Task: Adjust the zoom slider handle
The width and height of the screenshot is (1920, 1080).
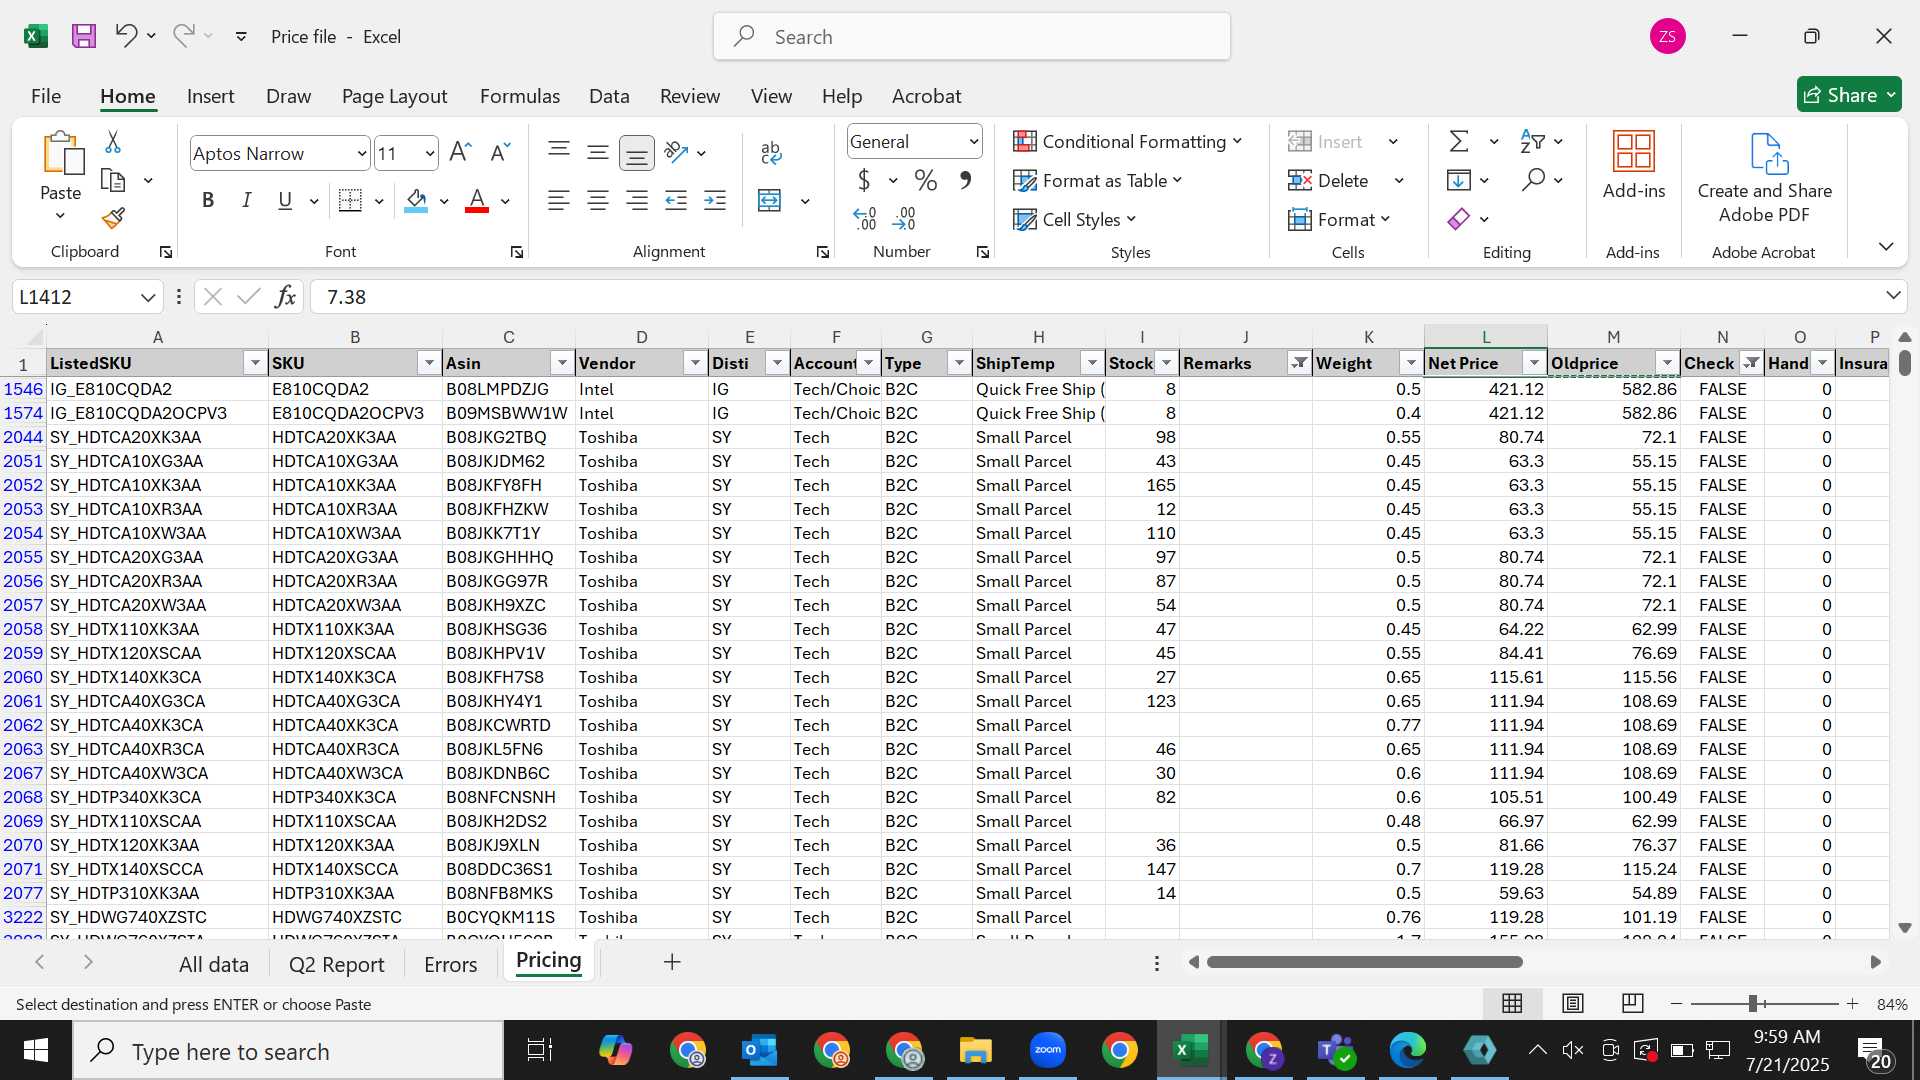Action: tap(1753, 1003)
